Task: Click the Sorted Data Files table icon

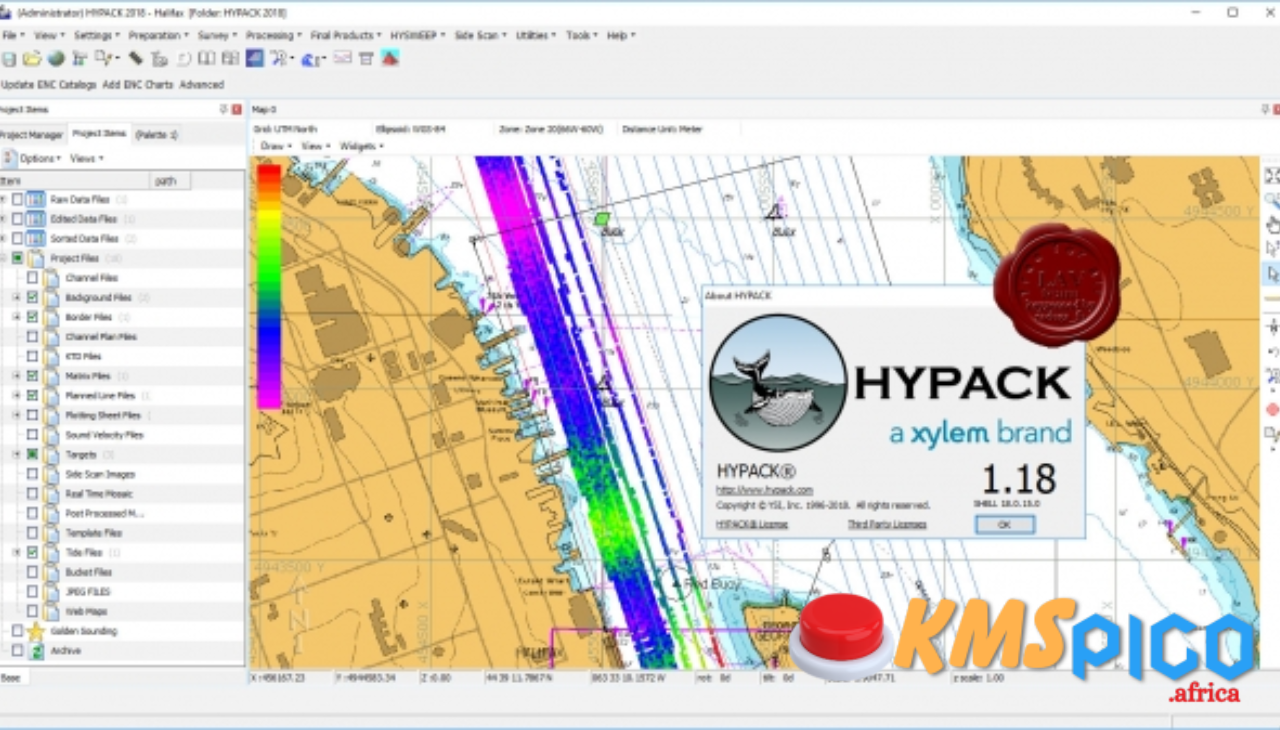Action: coord(36,239)
